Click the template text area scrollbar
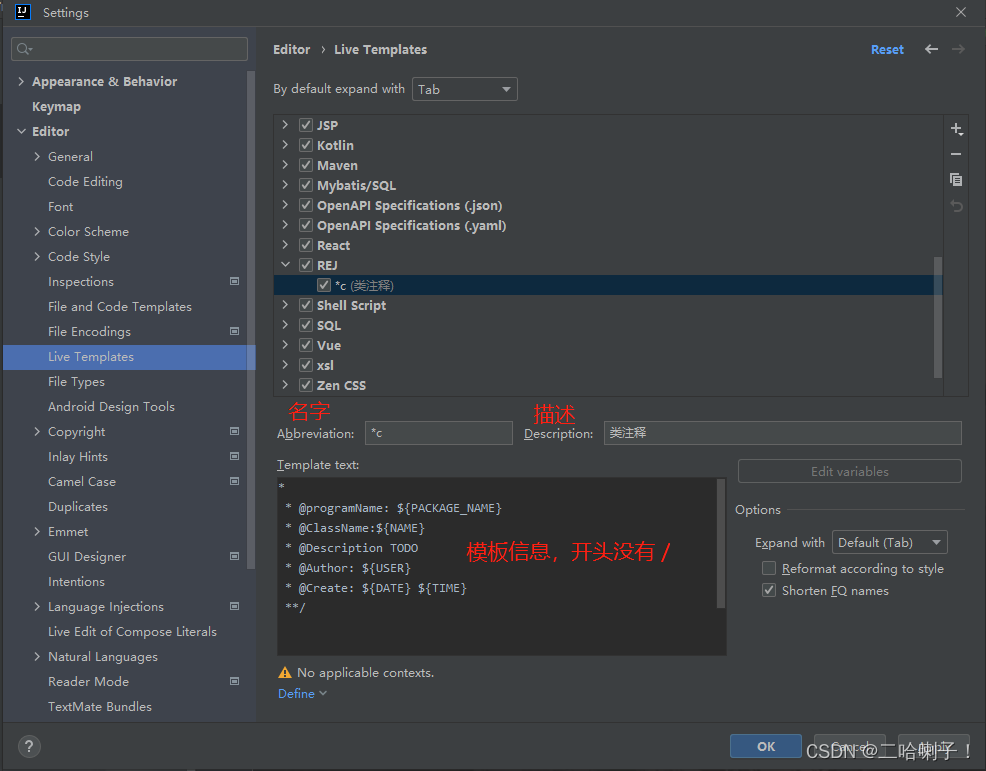 click(721, 544)
